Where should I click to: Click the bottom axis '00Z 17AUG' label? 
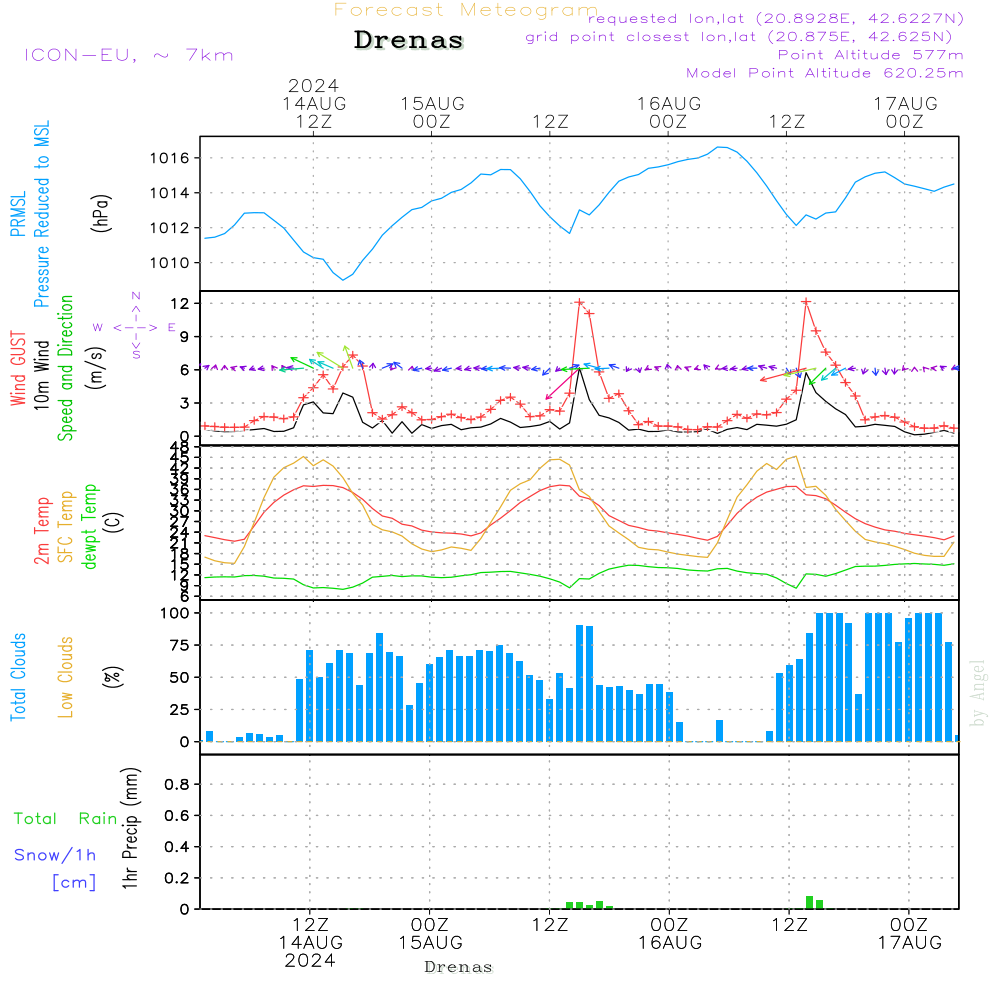(x=909, y=934)
